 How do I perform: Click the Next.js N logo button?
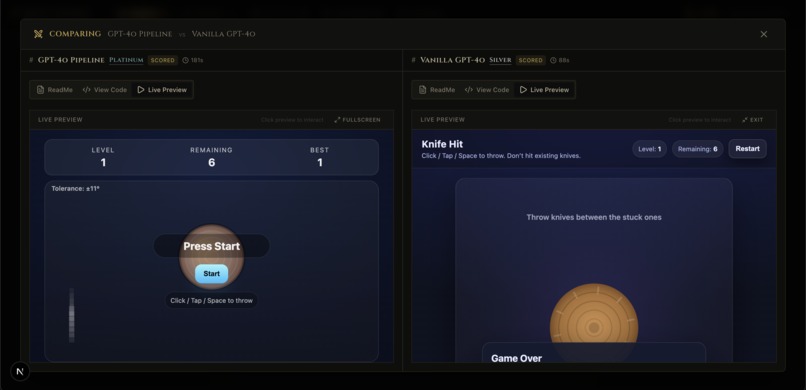20,371
